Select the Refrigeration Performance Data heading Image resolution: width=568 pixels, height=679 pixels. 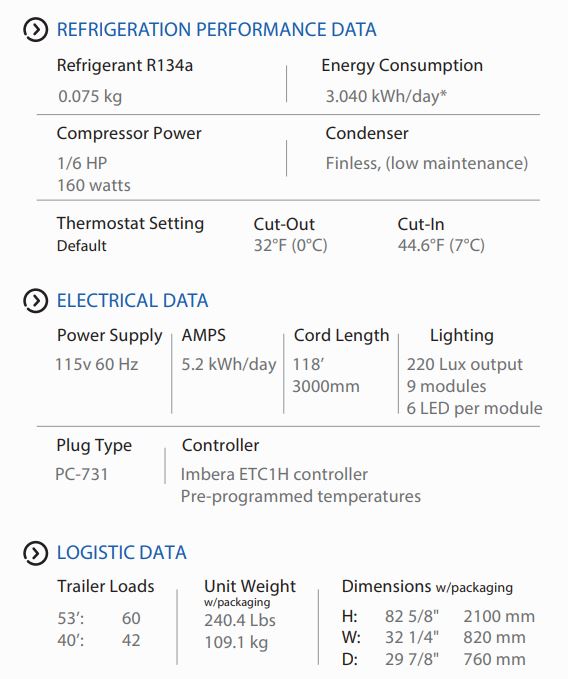coord(216,30)
